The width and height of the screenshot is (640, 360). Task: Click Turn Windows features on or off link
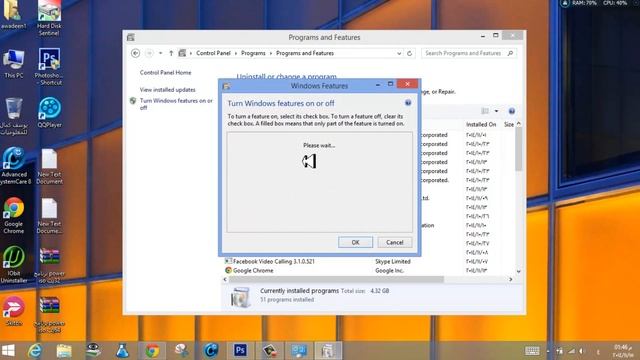pyautogui.click(x=176, y=104)
